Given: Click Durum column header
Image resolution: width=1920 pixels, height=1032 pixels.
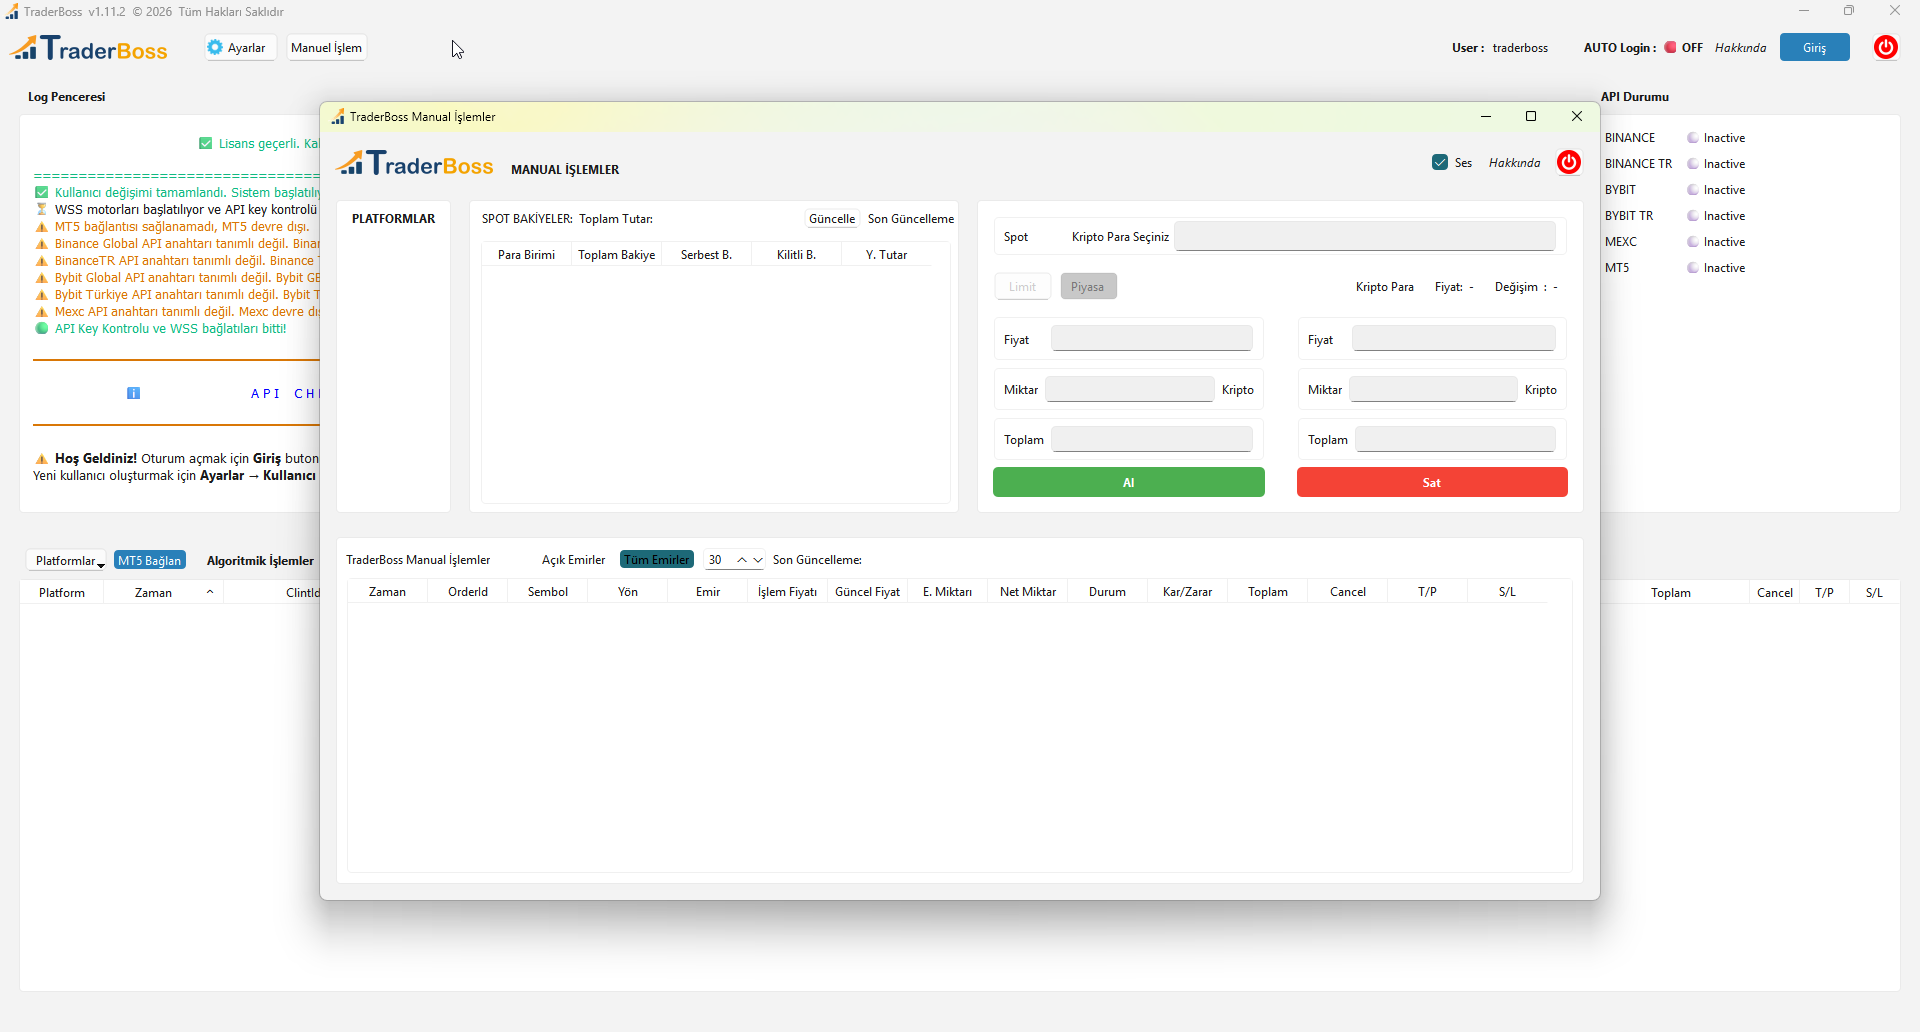Looking at the screenshot, I should pyautogui.click(x=1107, y=592).
